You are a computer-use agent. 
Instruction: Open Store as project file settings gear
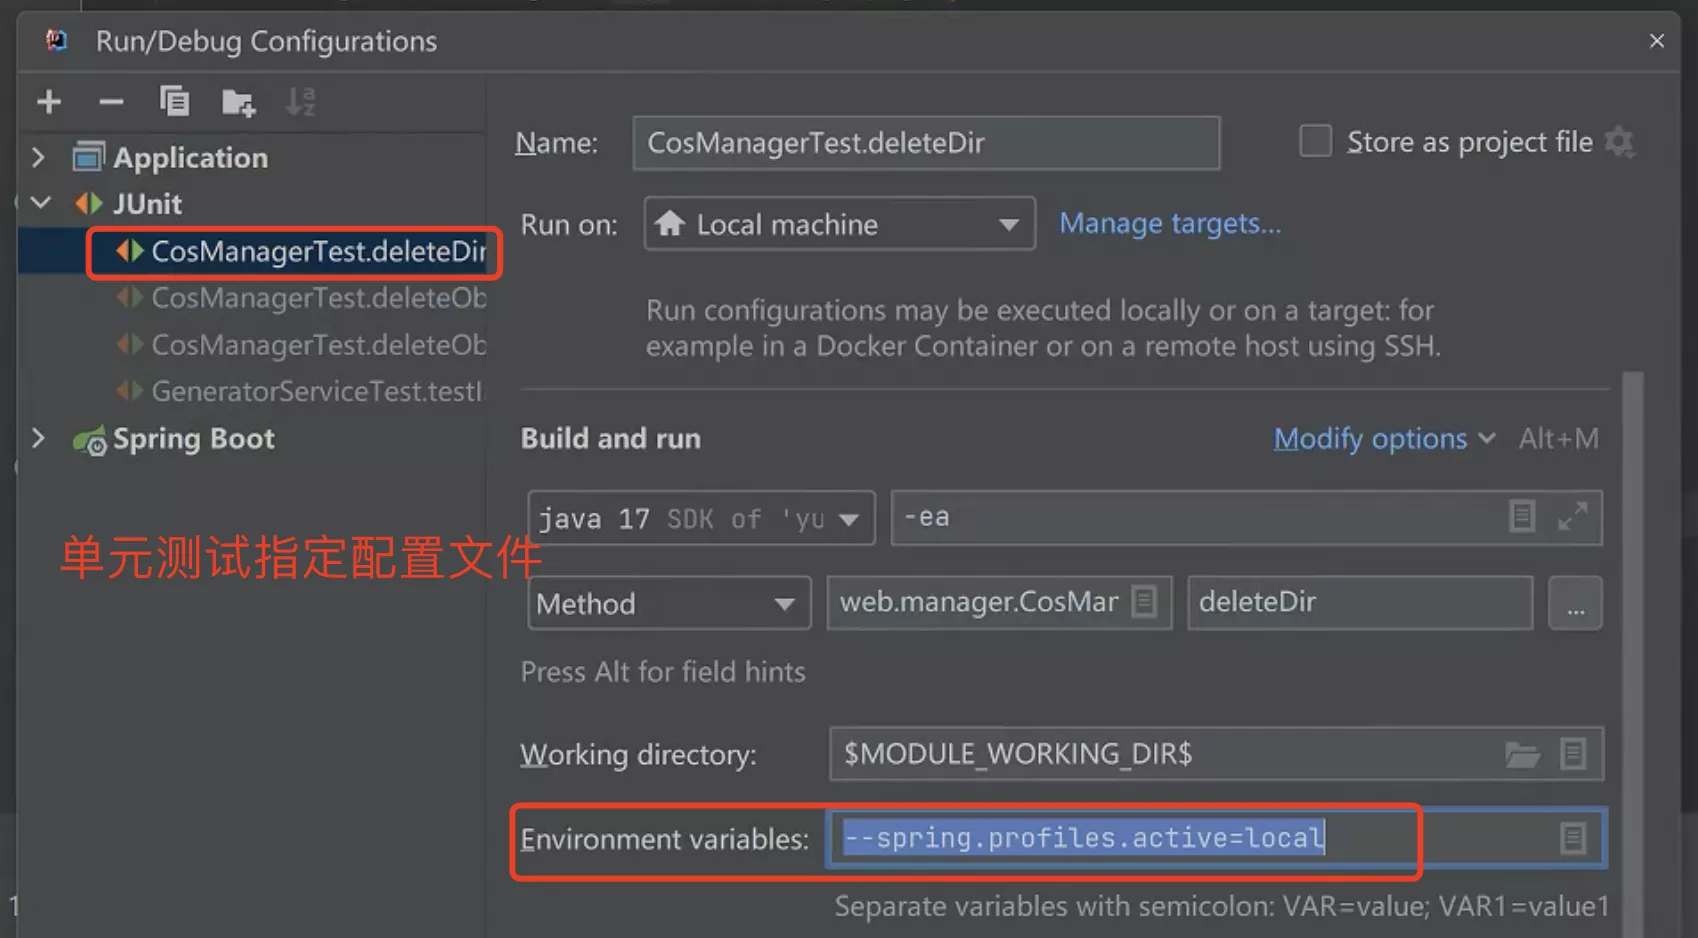pyautogui.click(x=1619, y=142)
